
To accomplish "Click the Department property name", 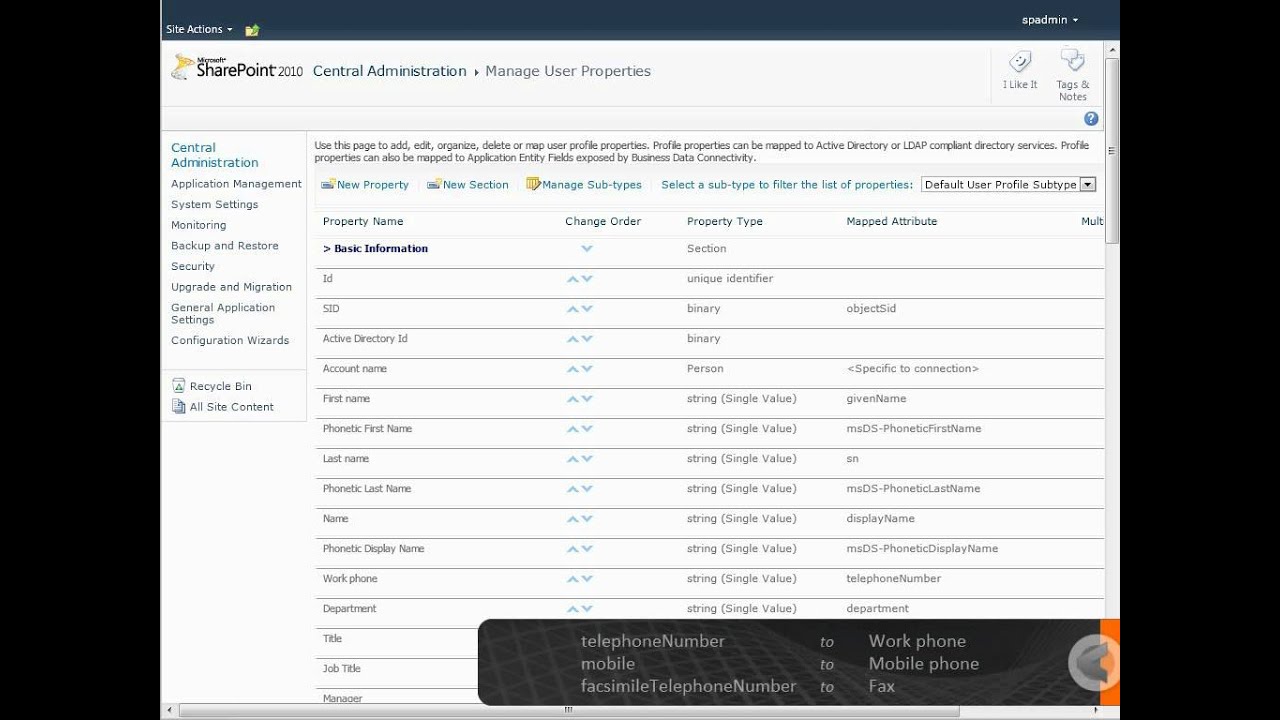I will (x=350, y=609).
